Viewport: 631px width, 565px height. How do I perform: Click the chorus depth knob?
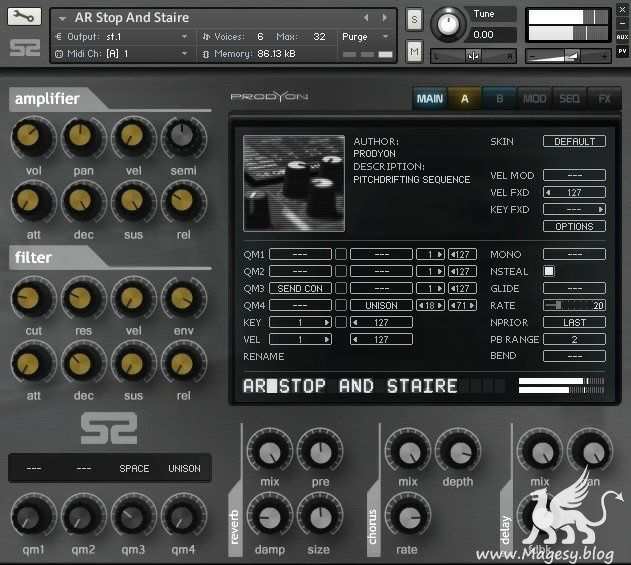click(x=458, y=451)
